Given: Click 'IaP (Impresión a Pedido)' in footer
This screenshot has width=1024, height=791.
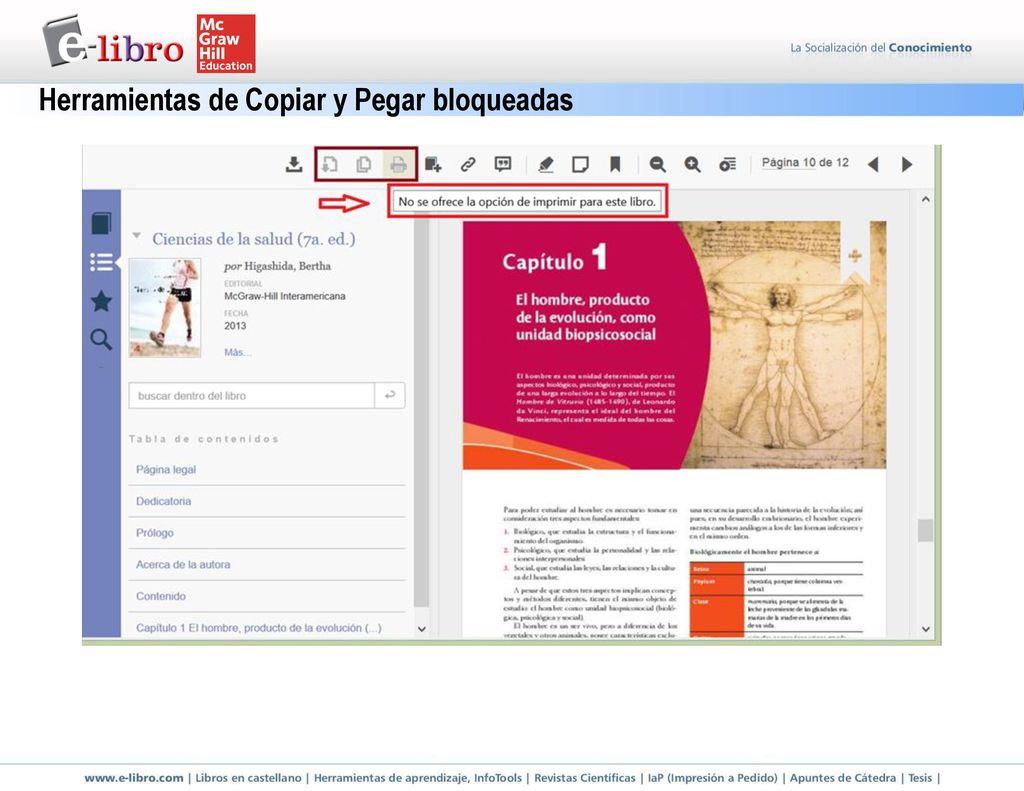Looking at the screenshot, I should (x=712, y=778).
